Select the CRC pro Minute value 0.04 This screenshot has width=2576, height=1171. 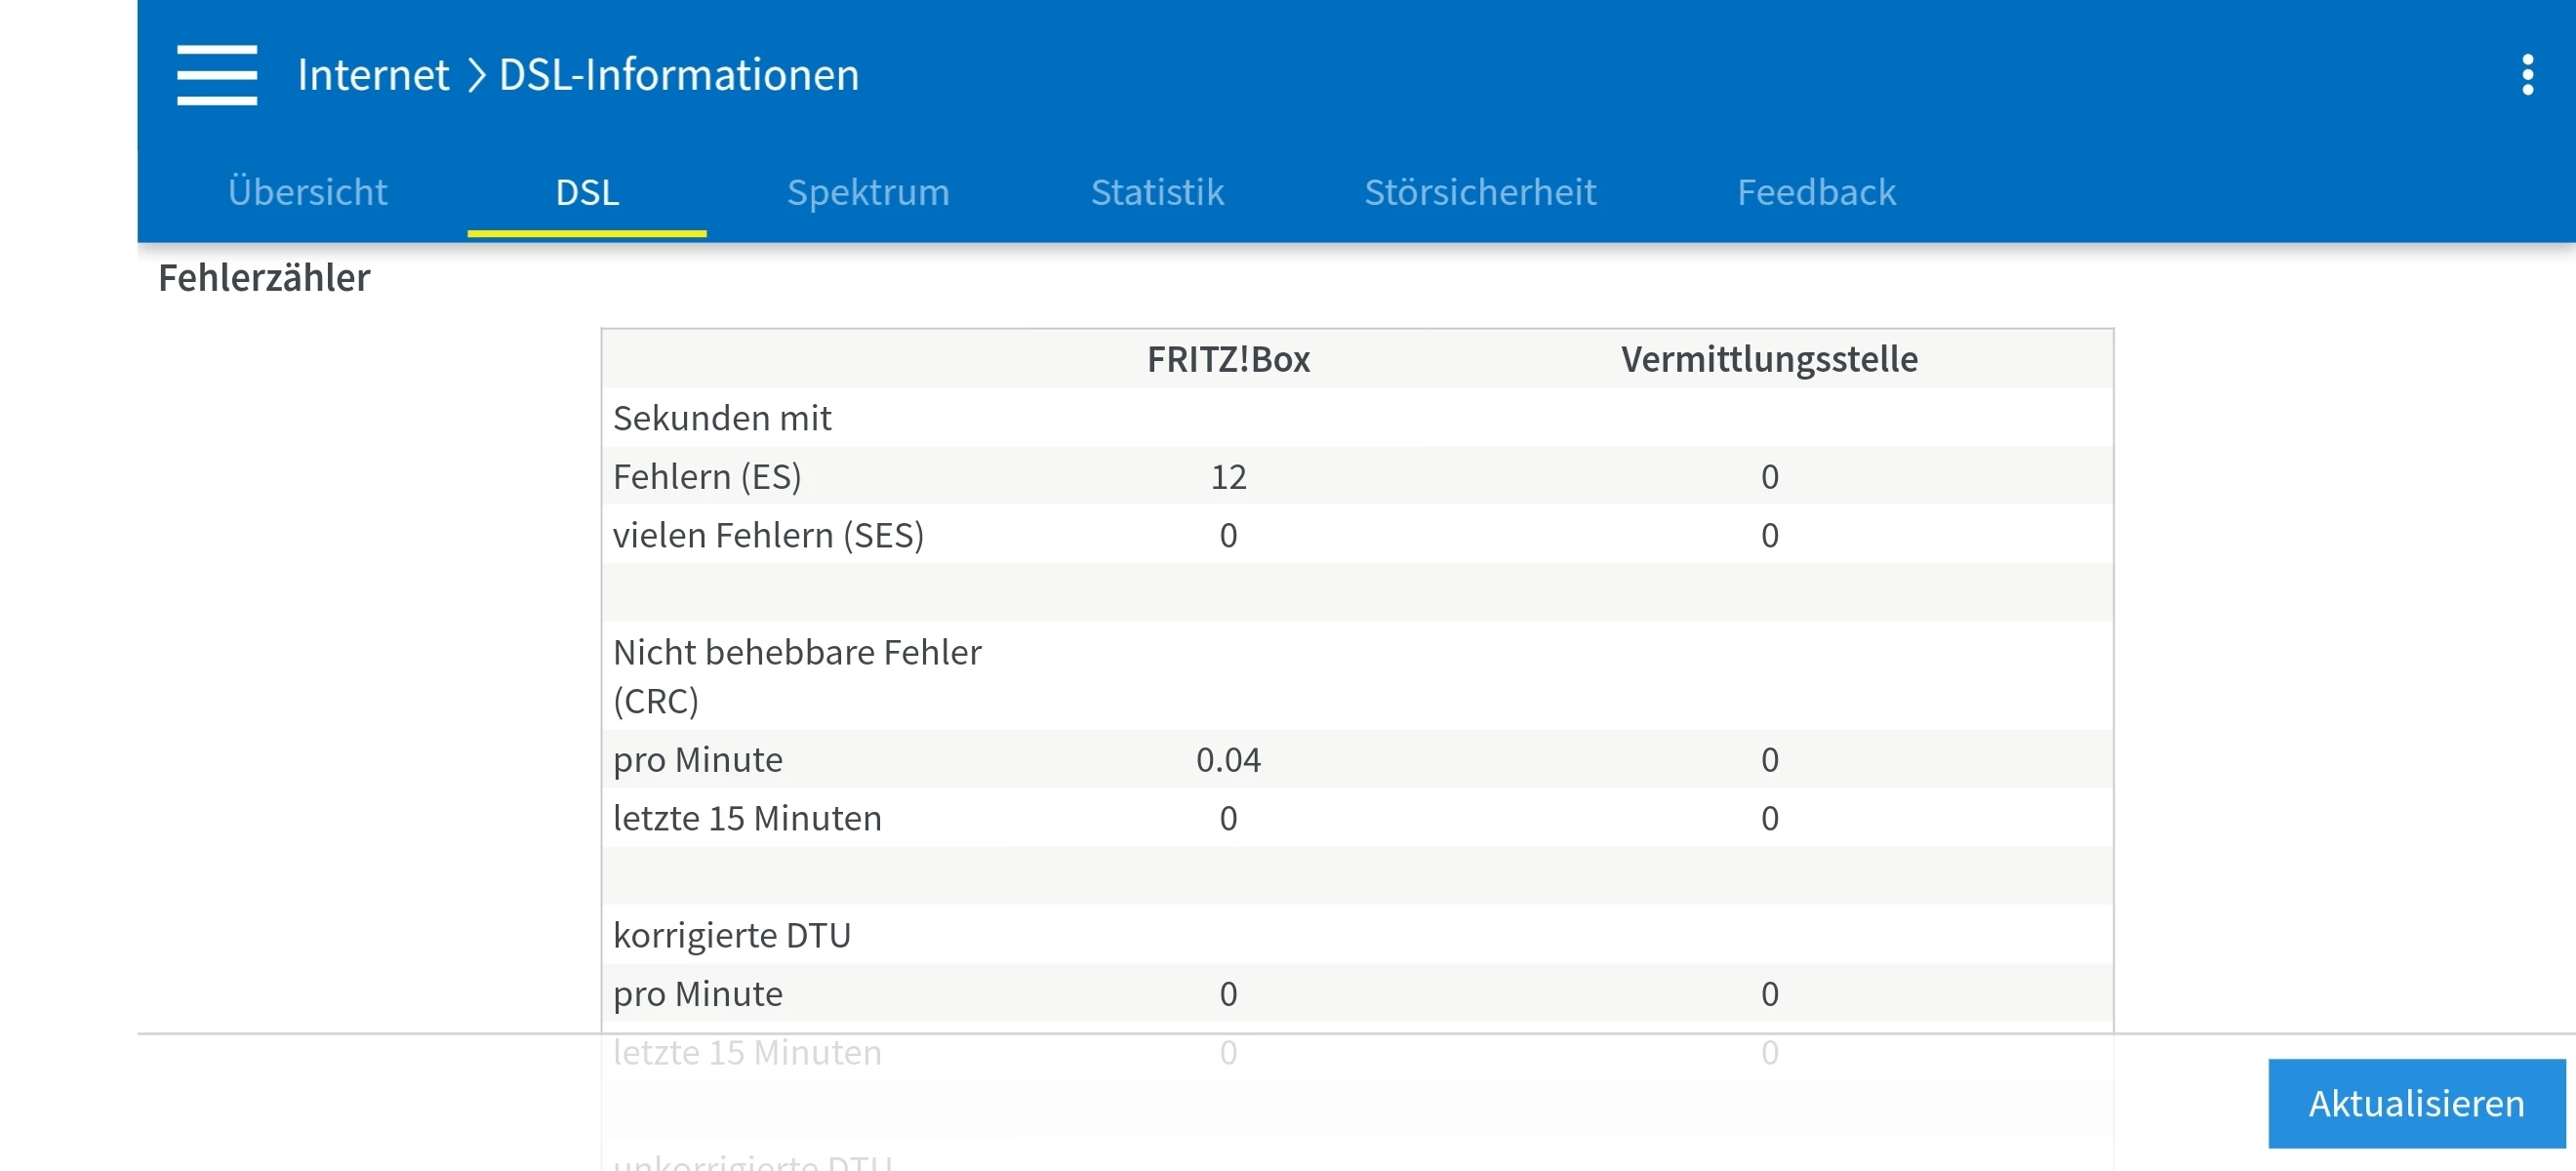pos(1228,760)
